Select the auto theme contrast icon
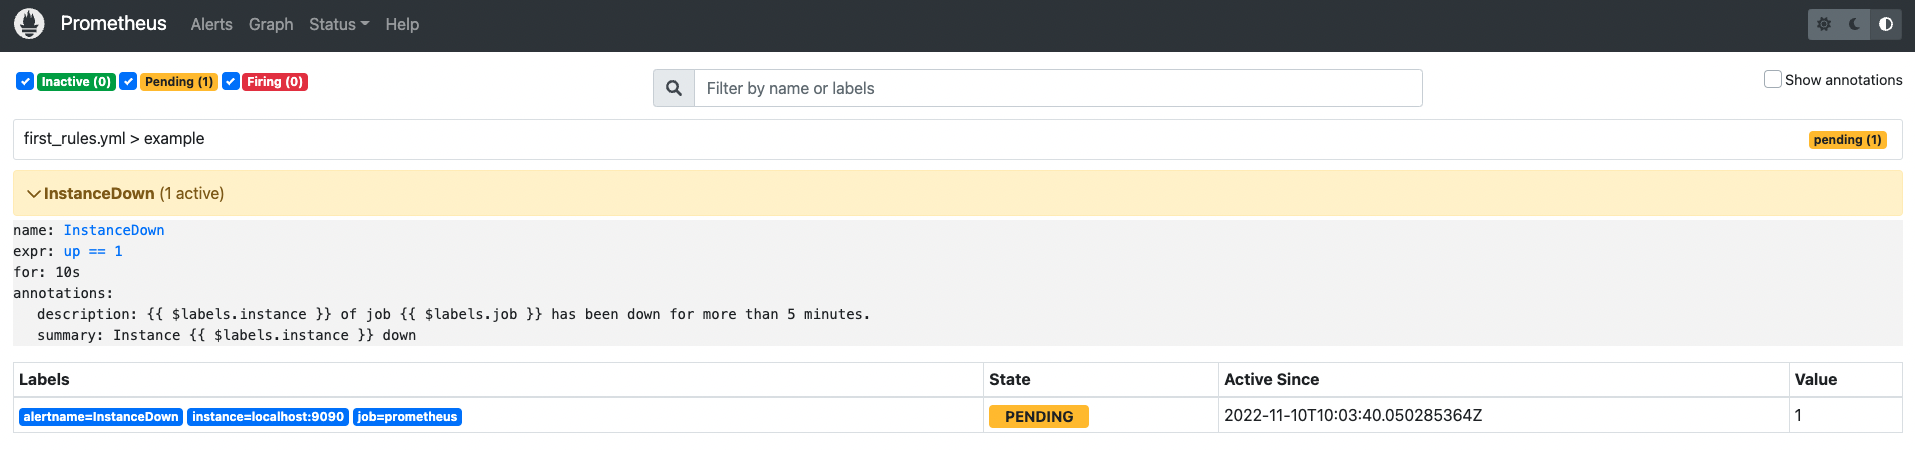 pyautogui.click(x=1886, y=24)
